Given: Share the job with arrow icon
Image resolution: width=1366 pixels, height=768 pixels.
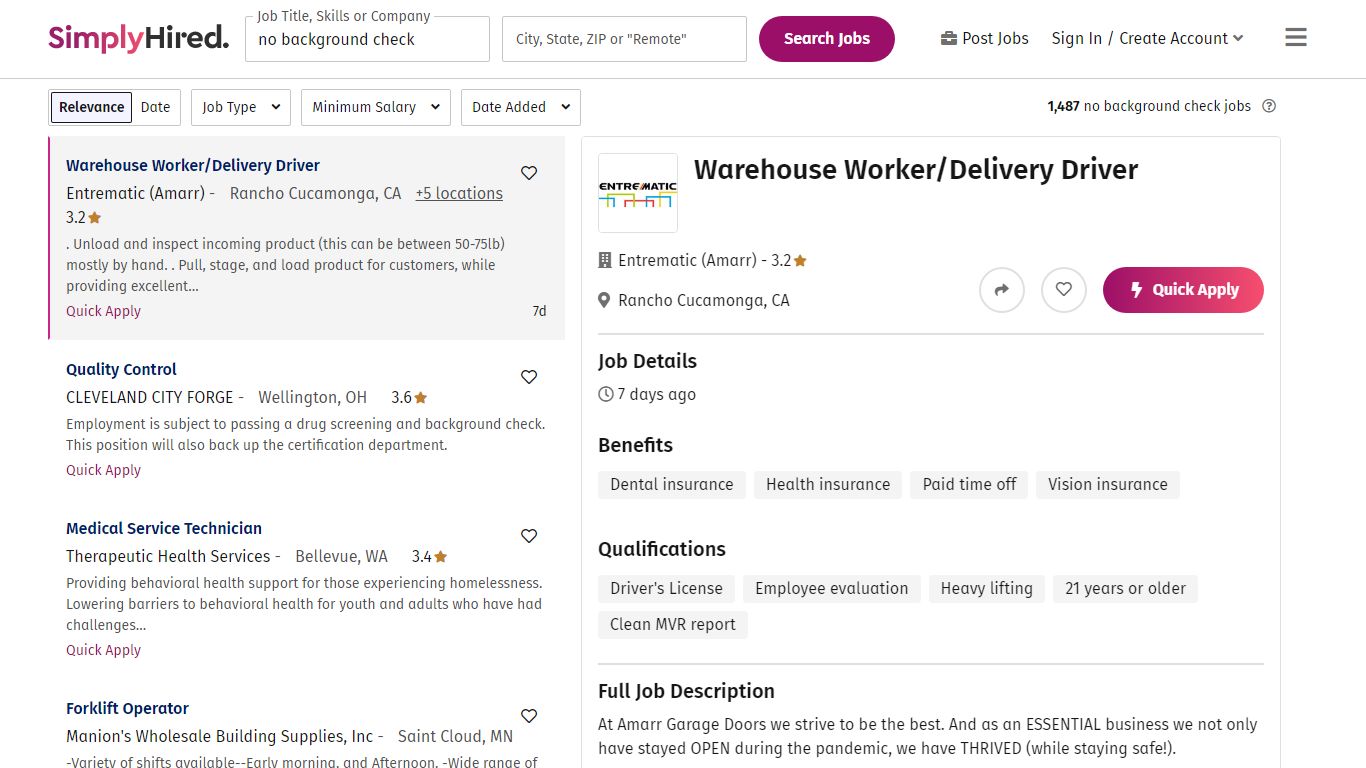Looking at the screenshot, I should click(1002, 290).
